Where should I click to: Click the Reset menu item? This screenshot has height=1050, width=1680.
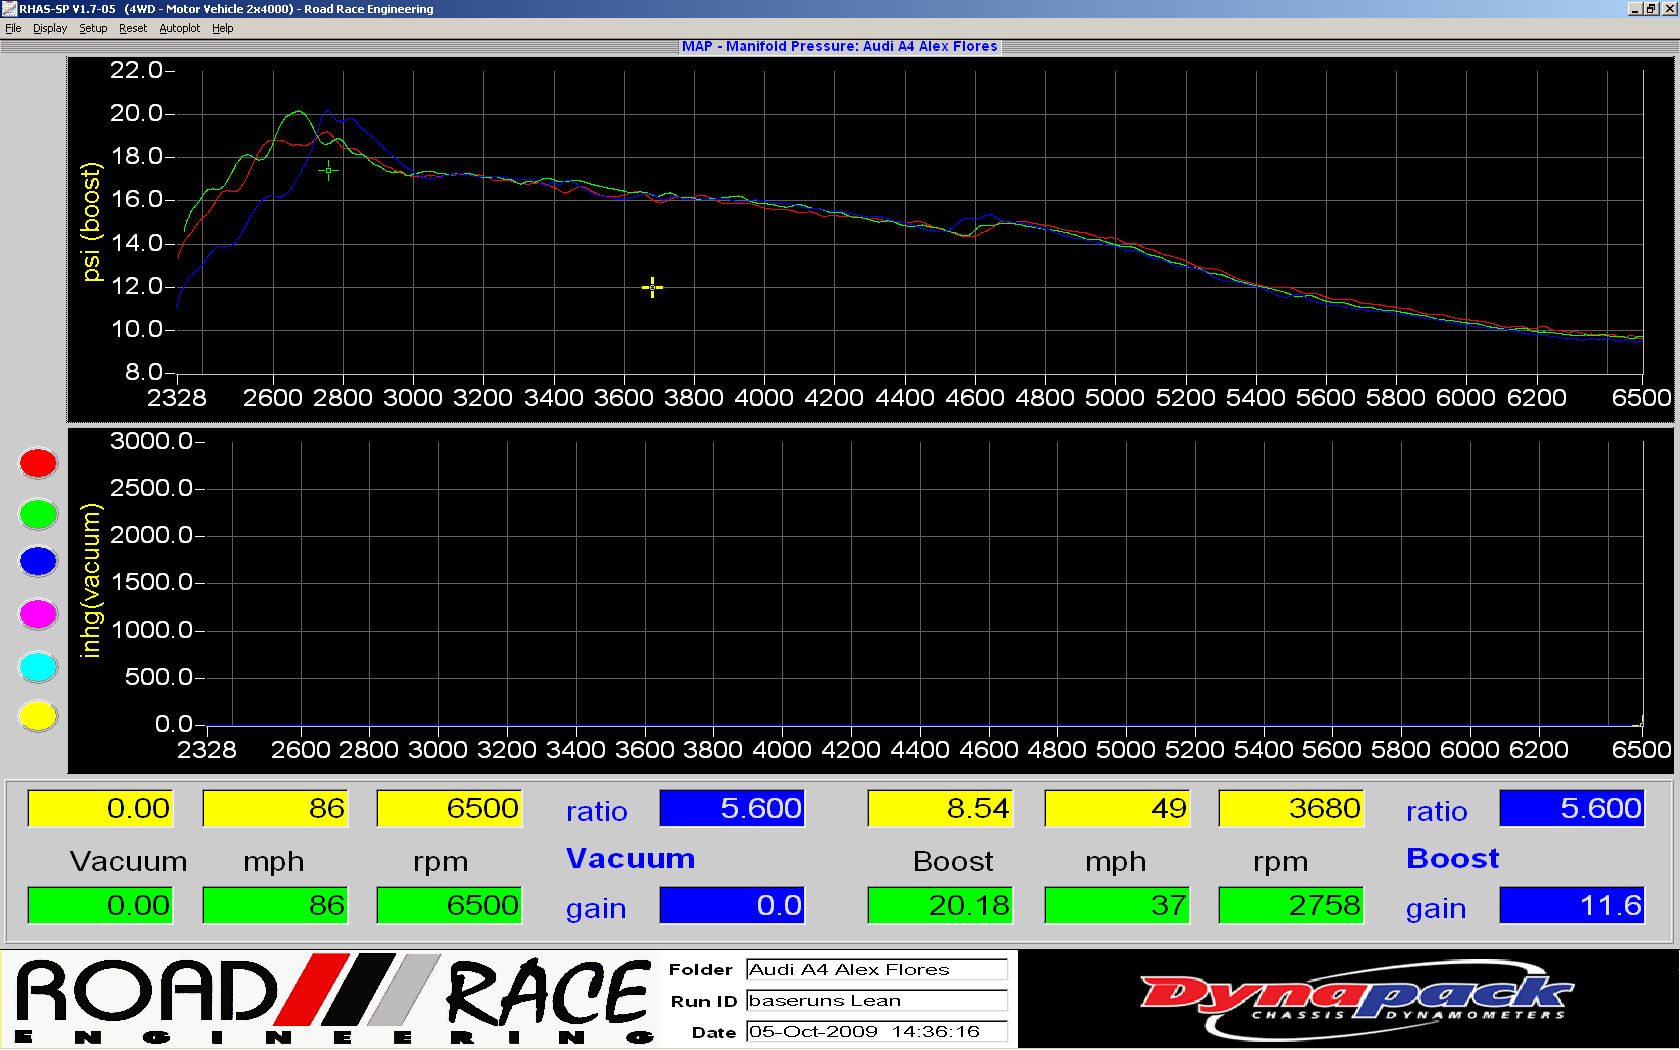click(x=132, y=28)
